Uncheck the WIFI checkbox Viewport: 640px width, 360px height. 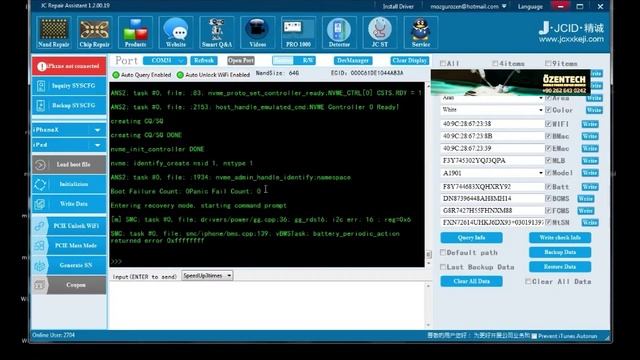(548, 124)
